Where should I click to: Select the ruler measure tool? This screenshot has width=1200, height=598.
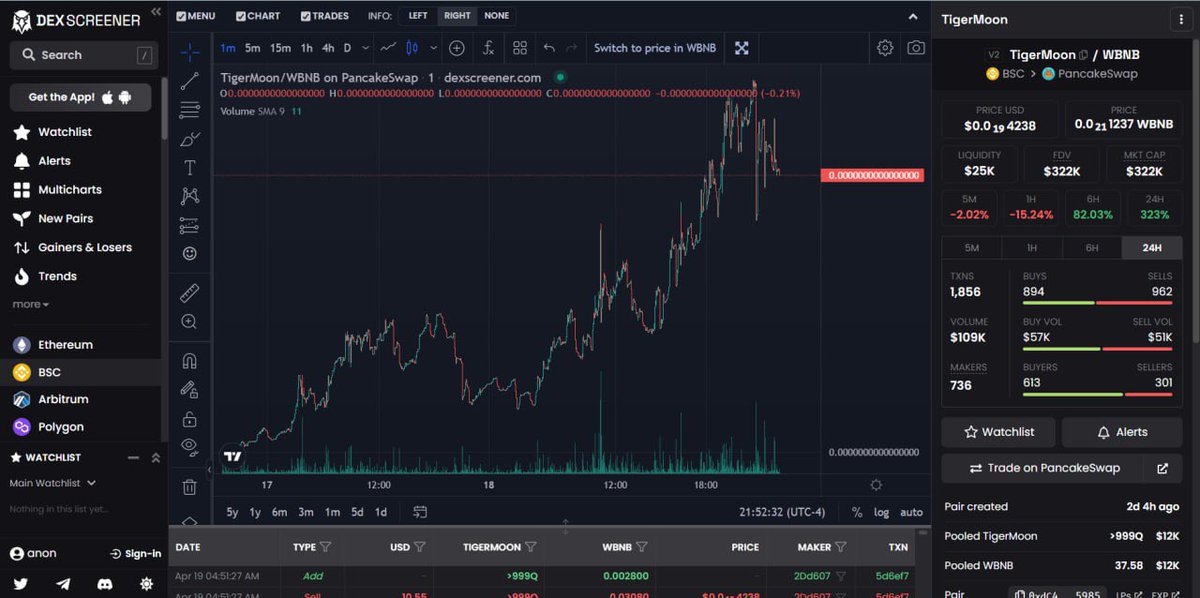190,293
